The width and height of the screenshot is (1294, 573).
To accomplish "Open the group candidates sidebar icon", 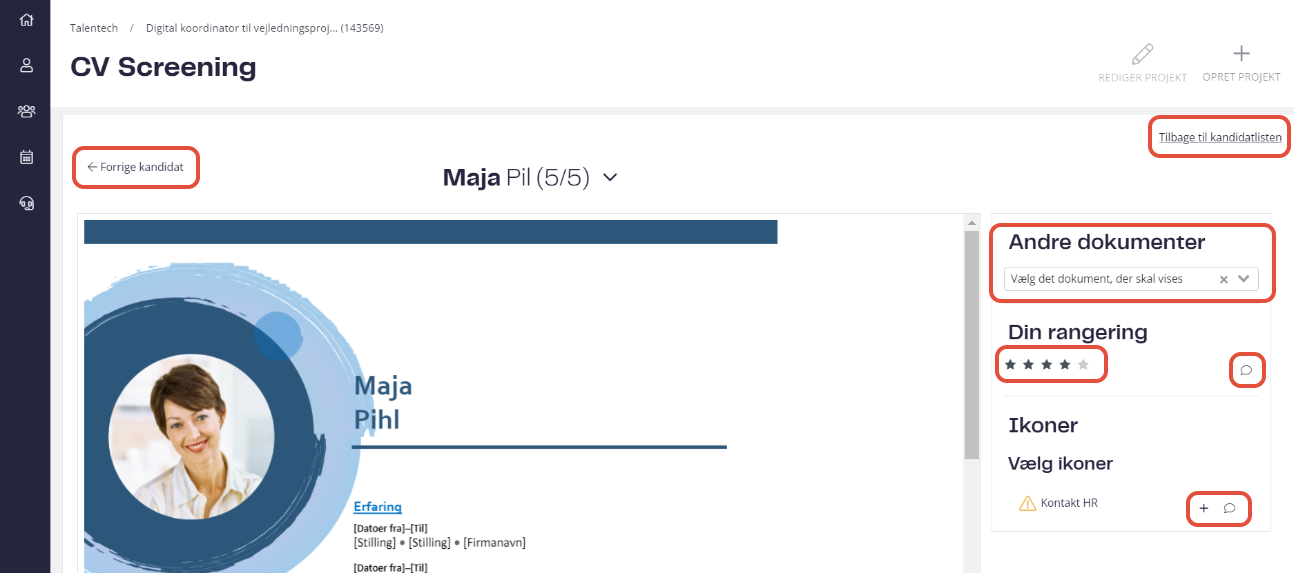I will [26, 111].
